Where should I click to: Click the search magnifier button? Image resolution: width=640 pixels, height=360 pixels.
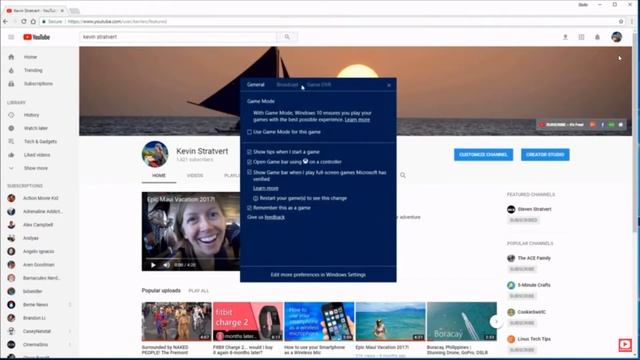[287, 37]
